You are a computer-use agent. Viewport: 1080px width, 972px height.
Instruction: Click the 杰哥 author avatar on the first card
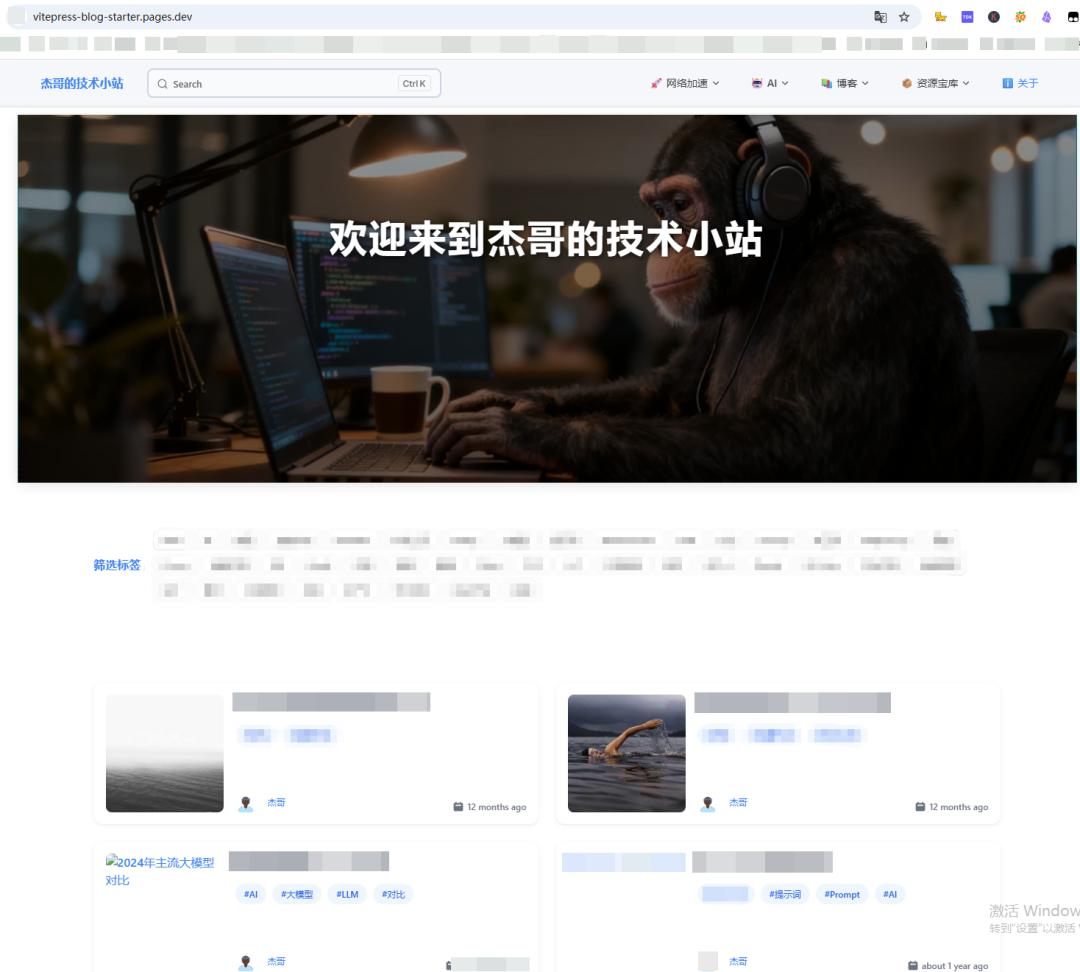pos(245,803)
